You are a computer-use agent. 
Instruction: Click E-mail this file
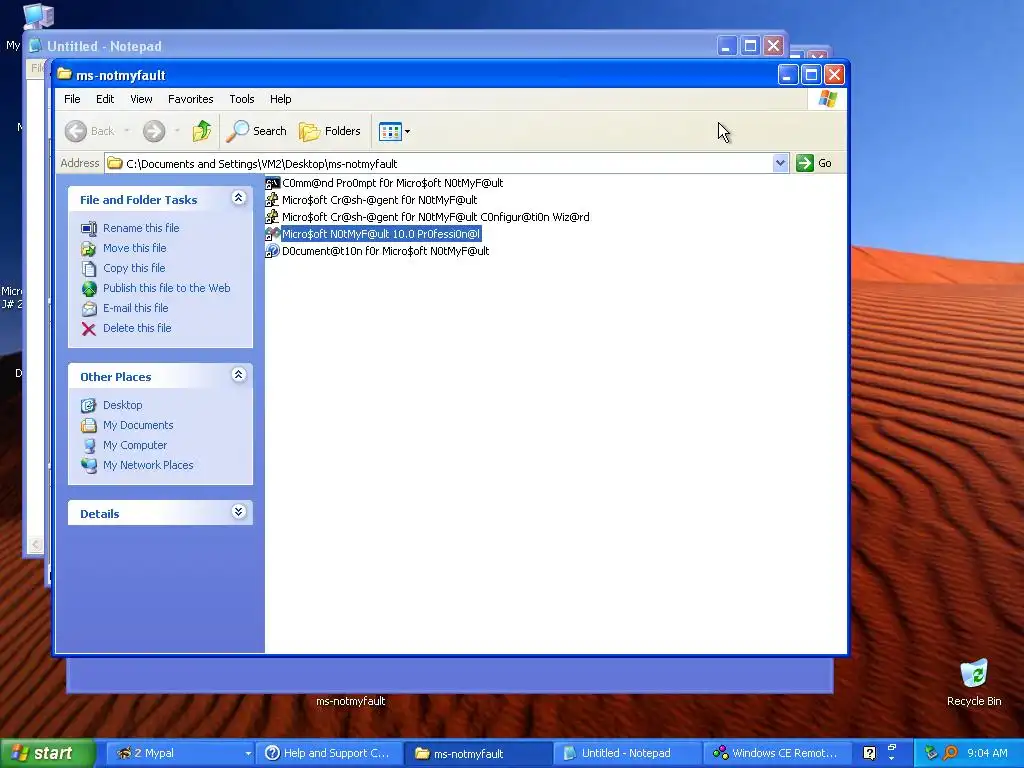[135, 308]
